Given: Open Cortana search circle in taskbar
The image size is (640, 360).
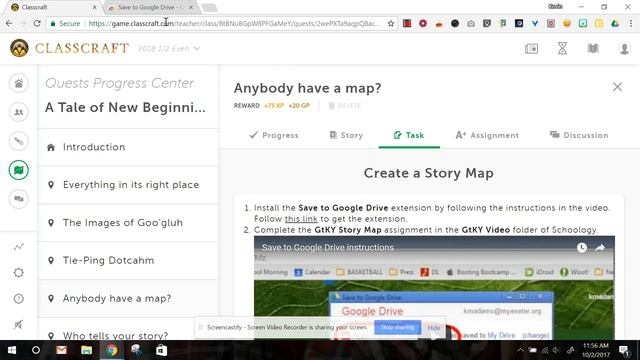Looking at the screenshot, I should pyautogui.click(x=36, y=350).
